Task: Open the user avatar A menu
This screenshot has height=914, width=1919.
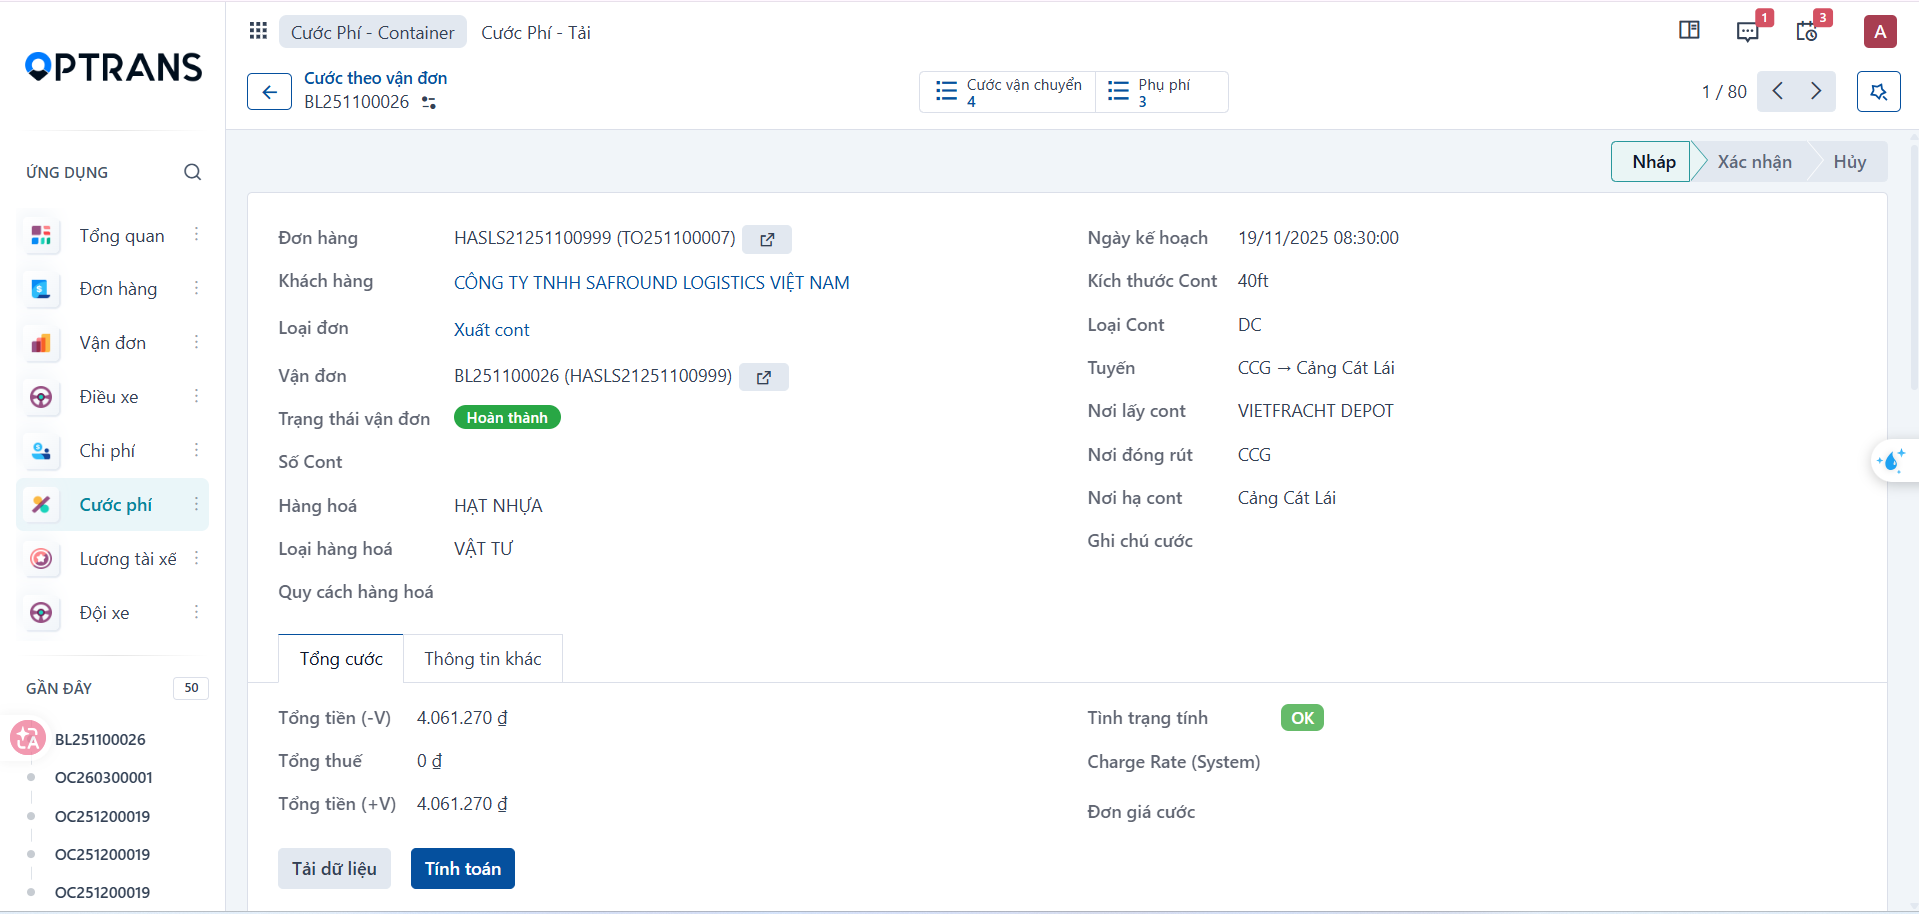Action: 1880,32
